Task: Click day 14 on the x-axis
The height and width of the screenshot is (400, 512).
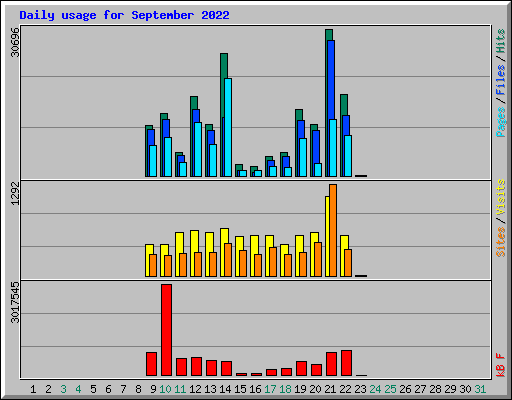Action: pyautogui.click(x=225, y=389)
